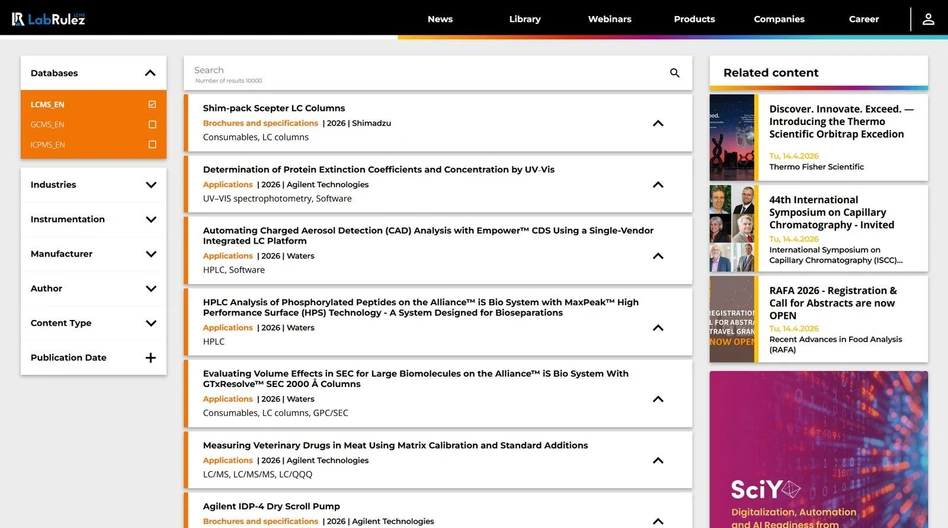Screen dimensions: 948x528
Task: Open the News menu item
Action: point(440,19)
